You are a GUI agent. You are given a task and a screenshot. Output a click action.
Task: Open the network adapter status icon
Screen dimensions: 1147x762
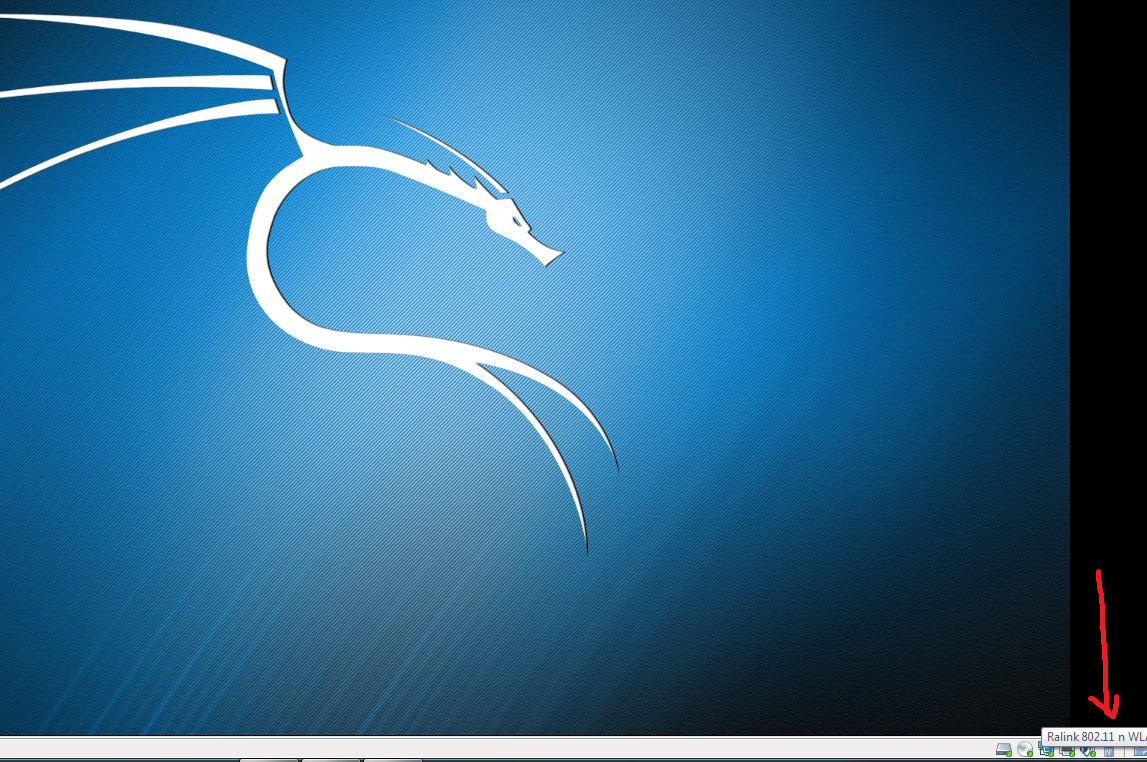[1045, 752]
